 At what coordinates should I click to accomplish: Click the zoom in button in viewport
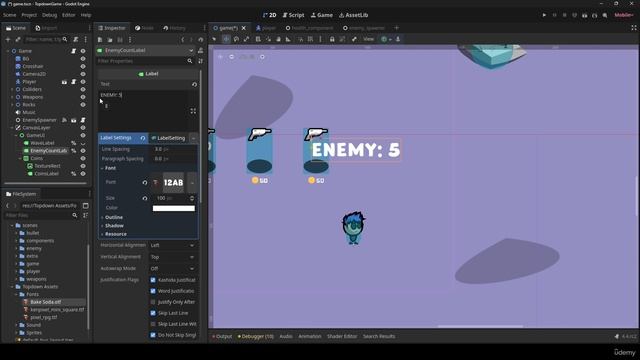(x=262, y=57)
